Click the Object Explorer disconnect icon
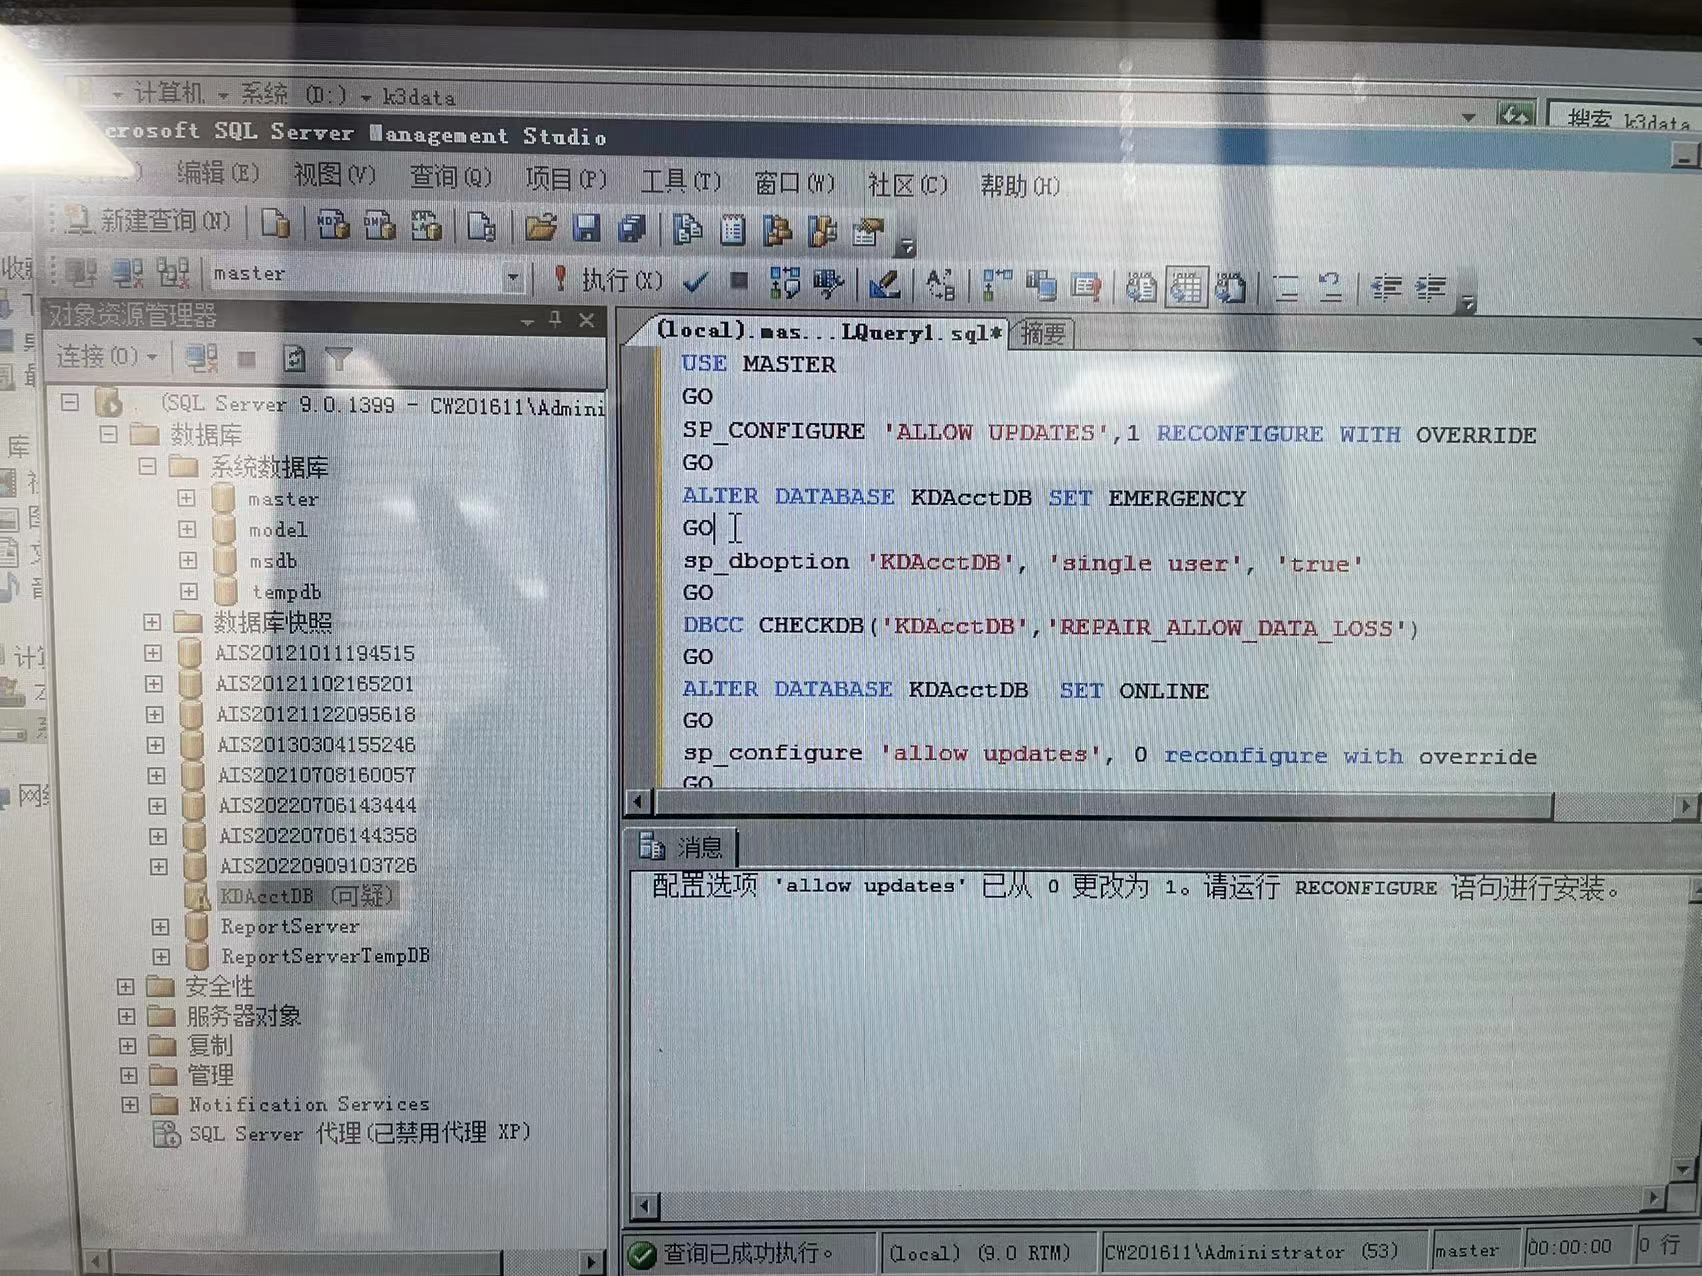Screen dimensions: 1702x1276 (x=202, y=357)
